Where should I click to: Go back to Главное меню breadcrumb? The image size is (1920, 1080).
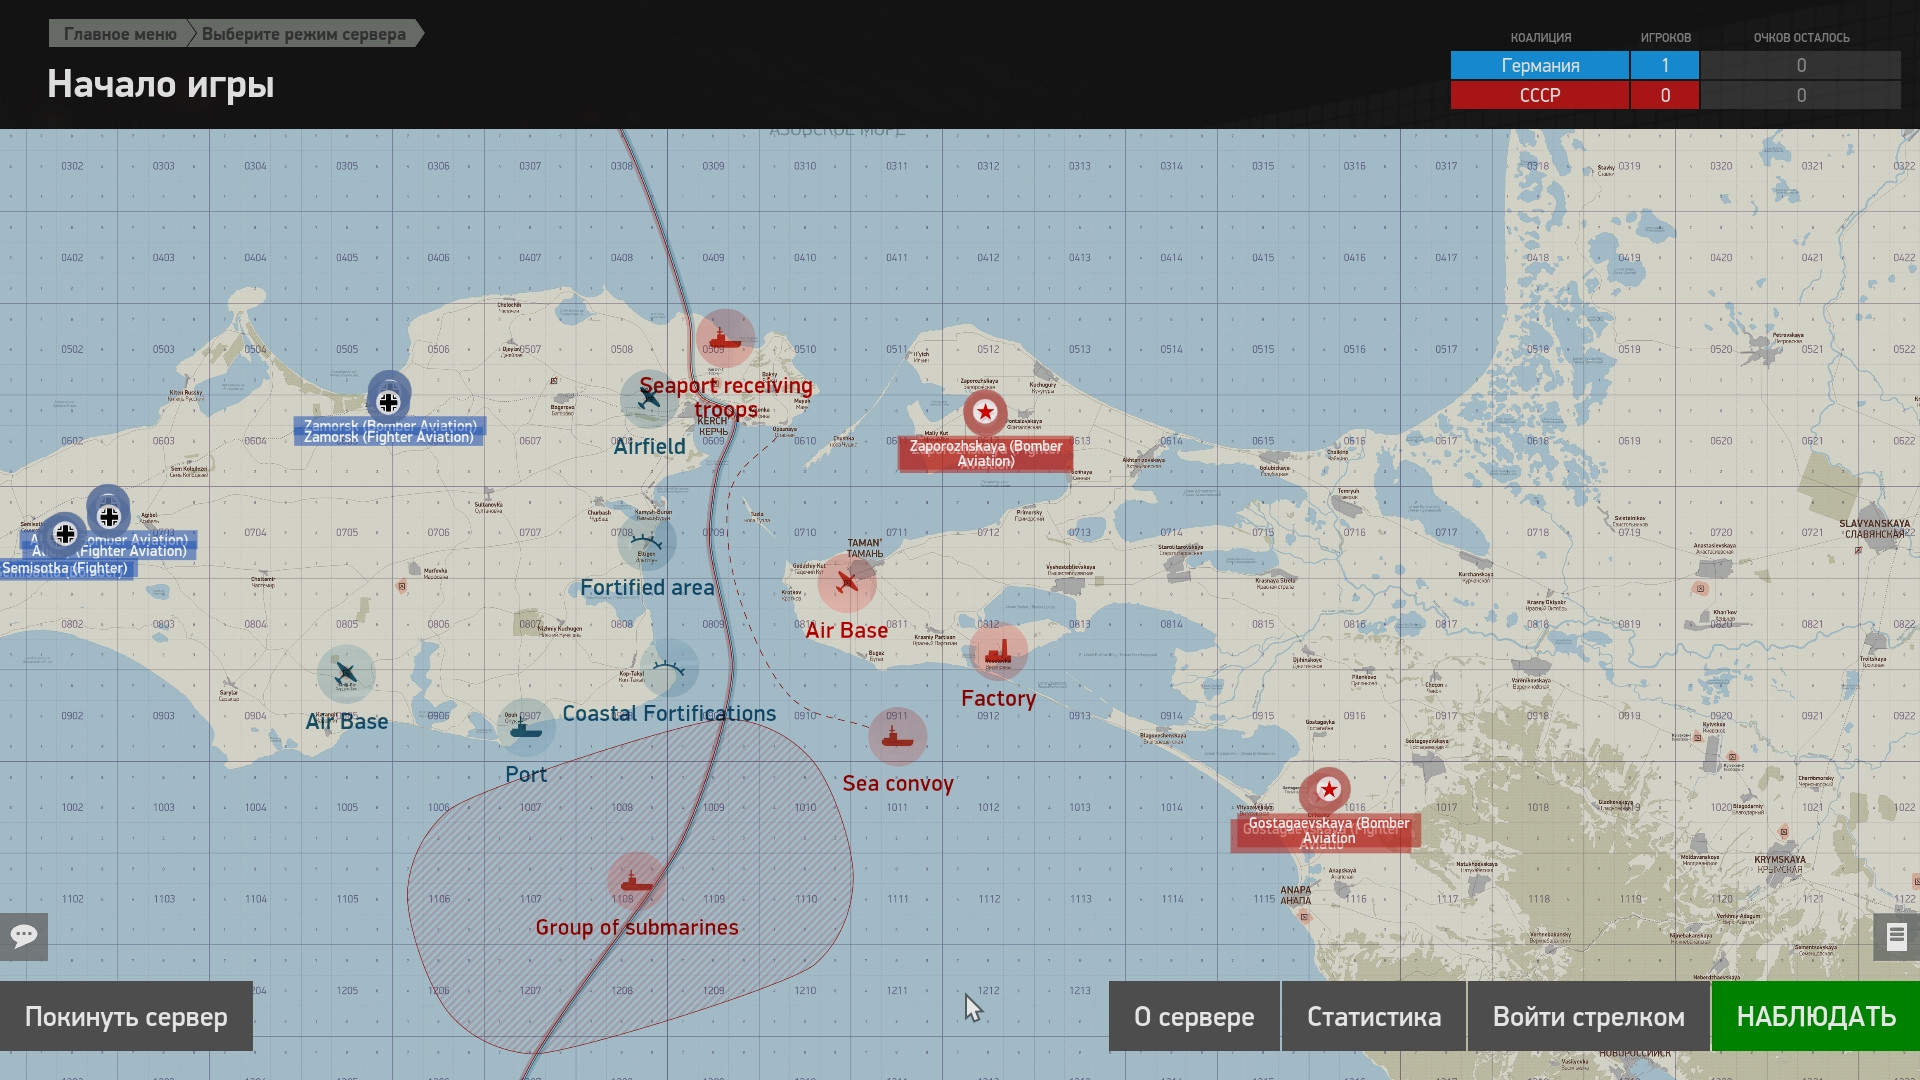coord(120,34)
